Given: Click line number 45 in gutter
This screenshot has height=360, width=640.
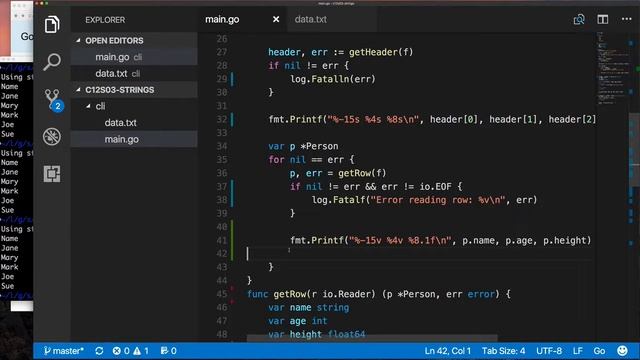Looking at the screenshot, I should (222, 294).
